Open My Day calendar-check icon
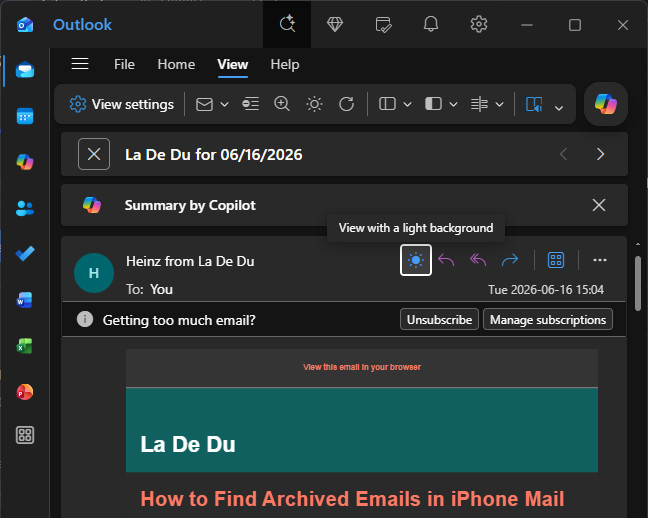648x518 pixels. (383, 24)
